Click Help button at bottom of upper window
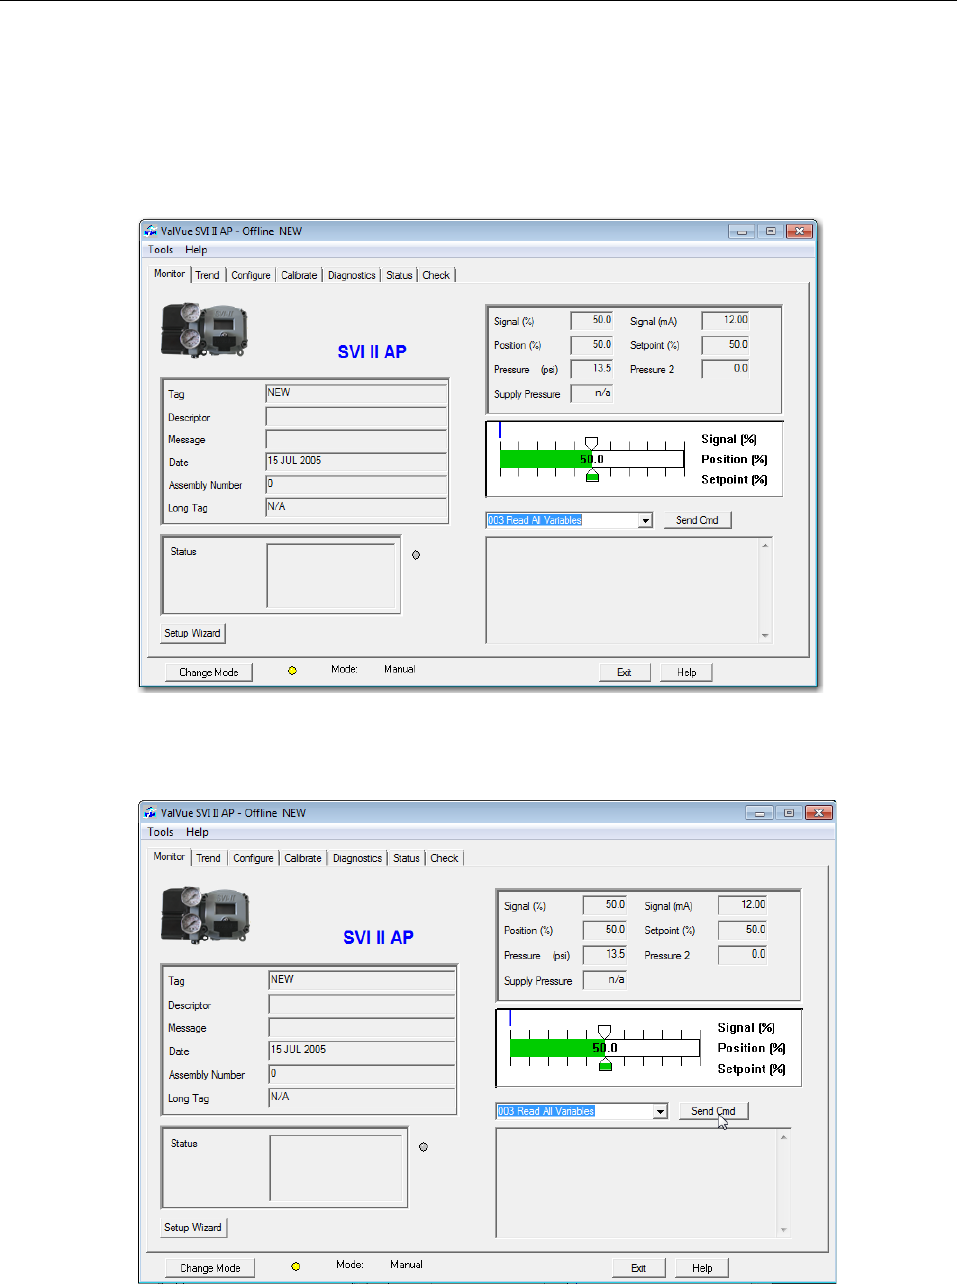 click(686, 672)
